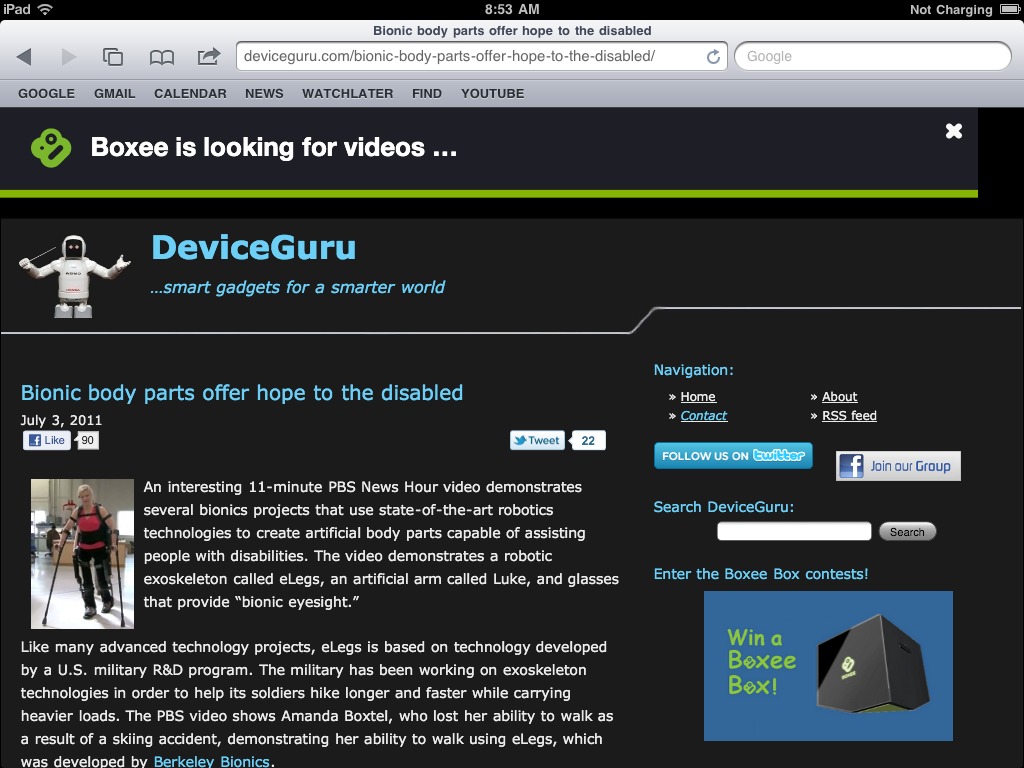This screenshot has width=1024, height=768.
Task: Click the tweet count bubble showing 22
Action: point(588,440)
